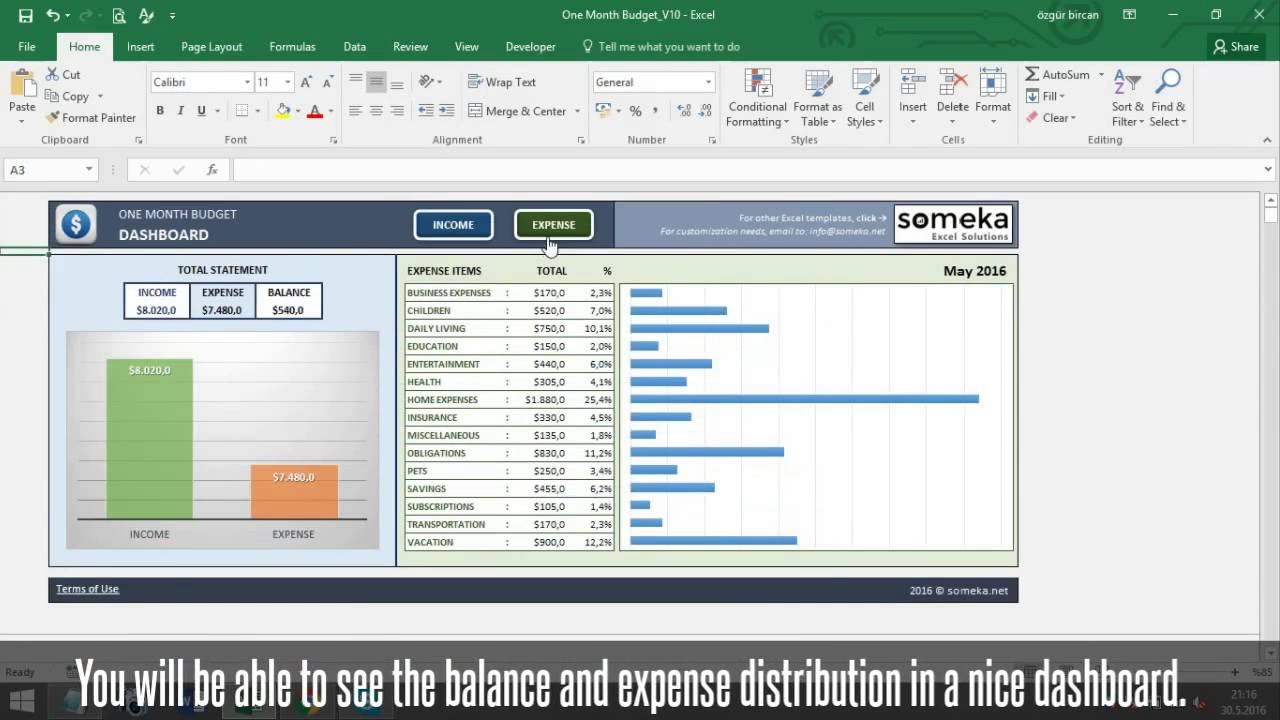Open Find & Select options
This screenshot has width=1280, height=720.
(1168, 98)
